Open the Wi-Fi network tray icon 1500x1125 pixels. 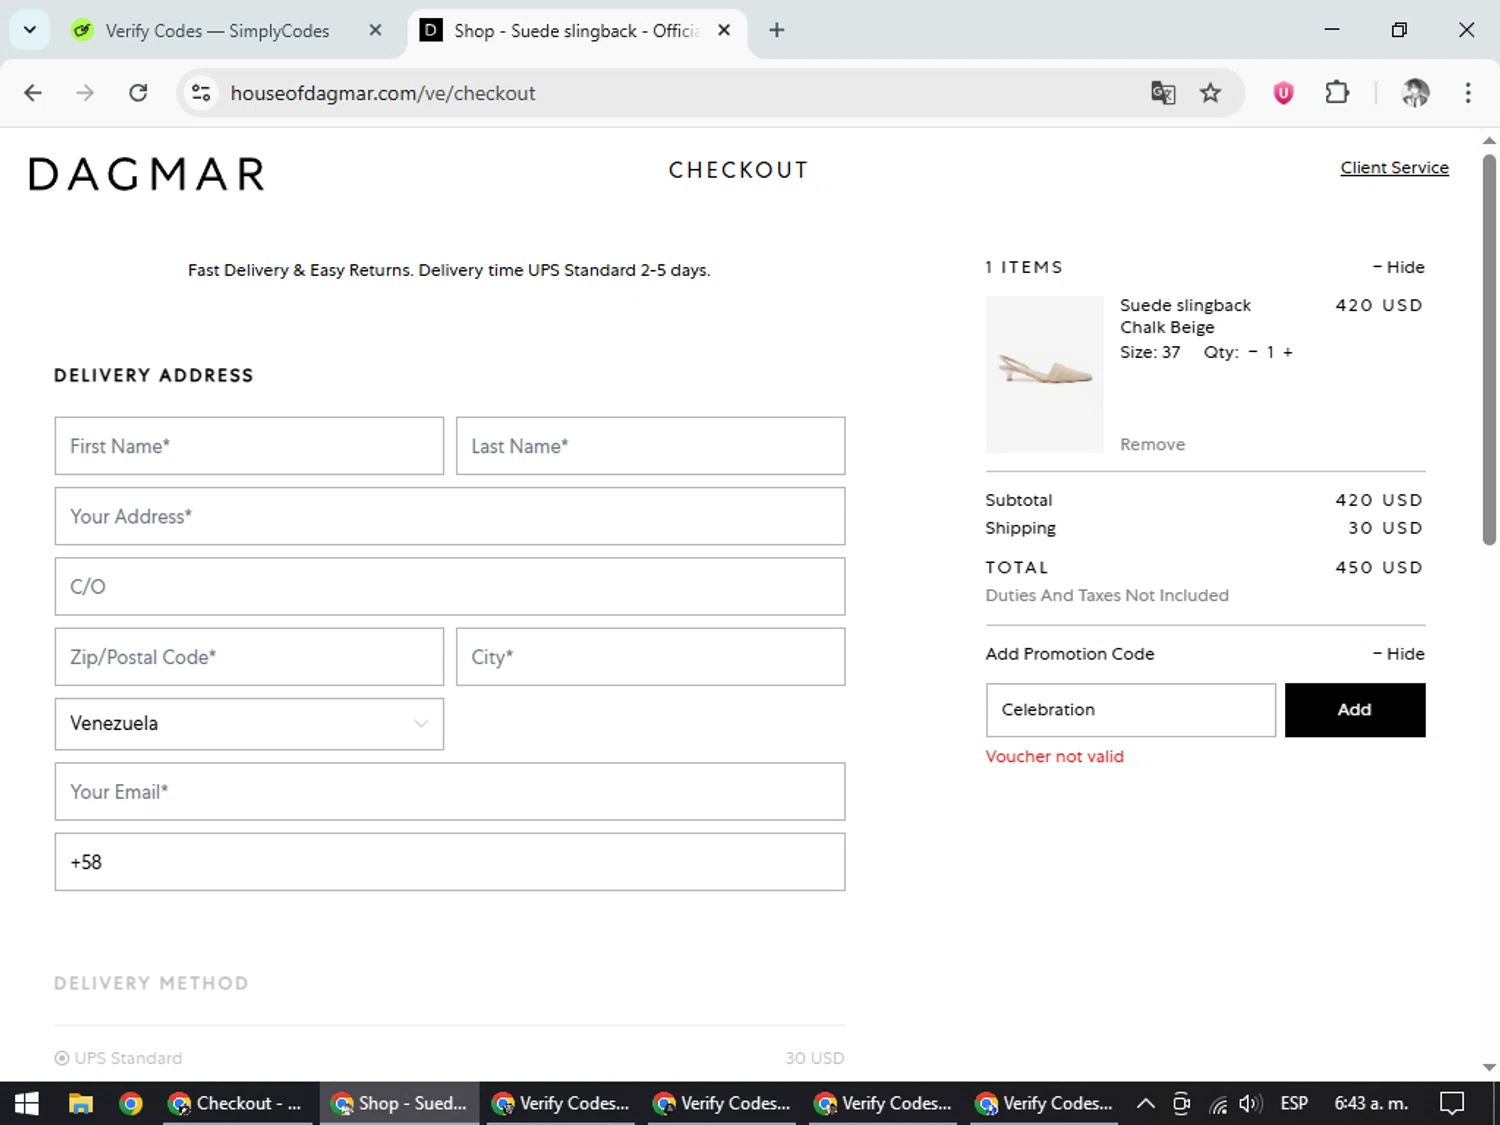click(1217, 1104)
